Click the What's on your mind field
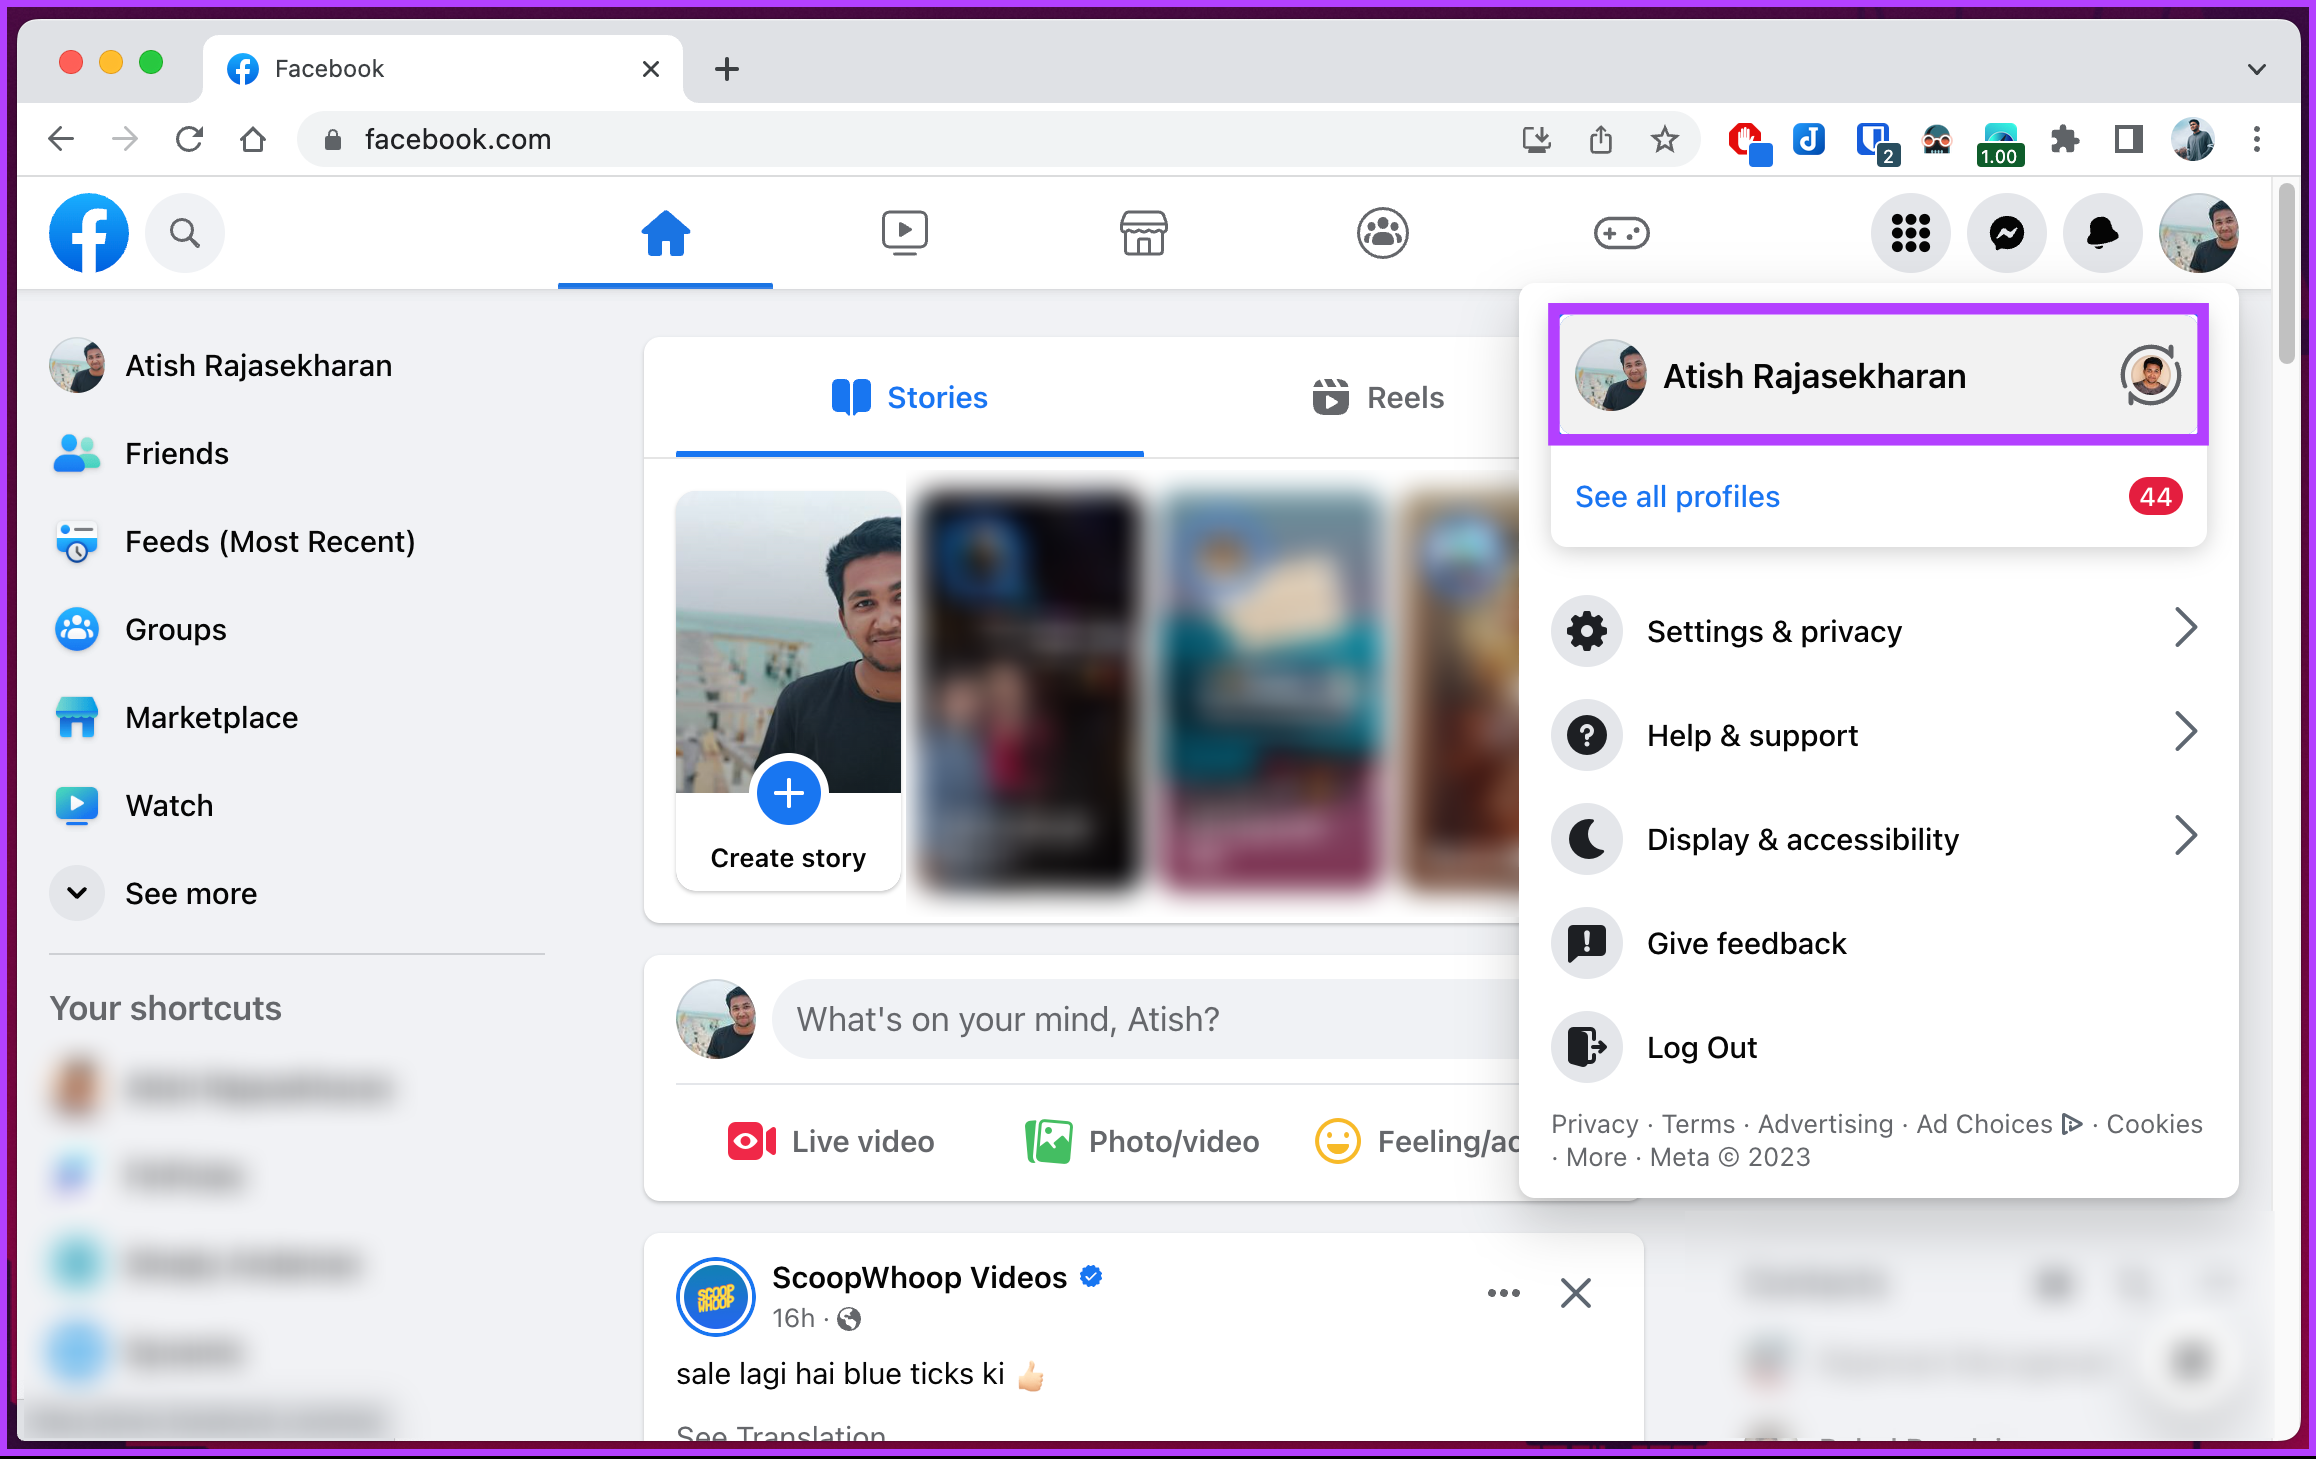The height and width of the screenshot is (1459, 2316). pos(1145,1019)
